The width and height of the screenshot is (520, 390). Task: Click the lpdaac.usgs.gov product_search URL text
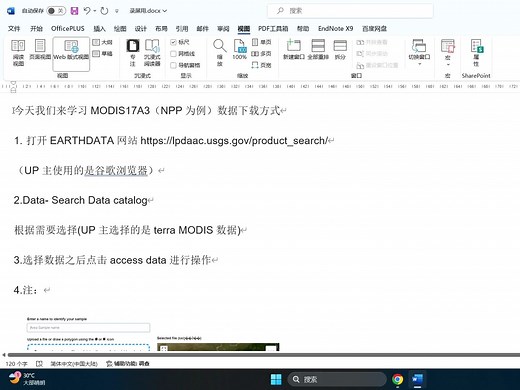coord(234,141)
